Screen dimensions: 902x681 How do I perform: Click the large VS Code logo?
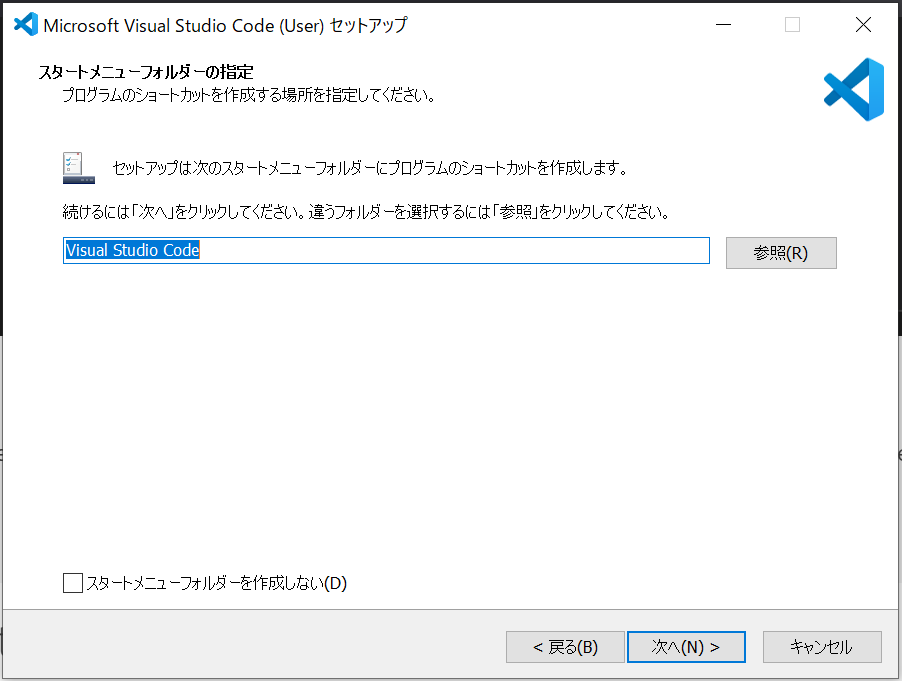[854, 89]
